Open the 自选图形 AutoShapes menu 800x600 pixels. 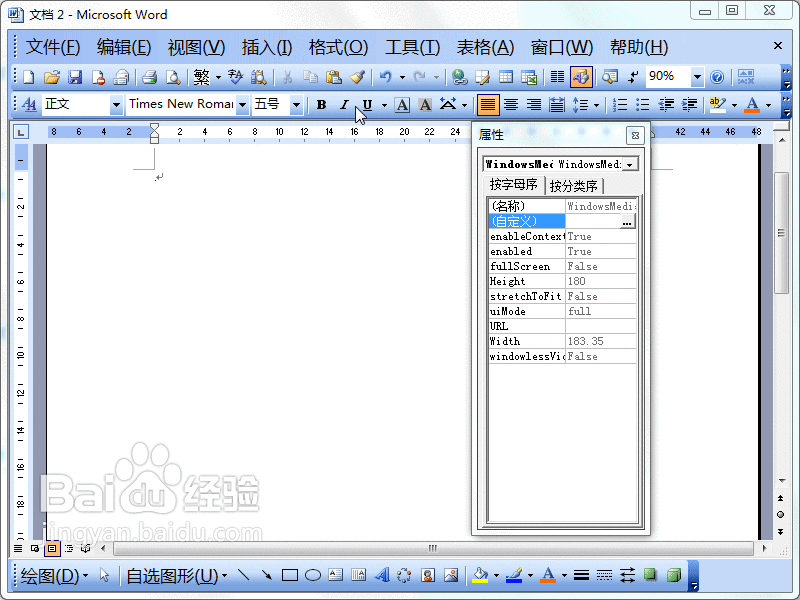[177, 576]
